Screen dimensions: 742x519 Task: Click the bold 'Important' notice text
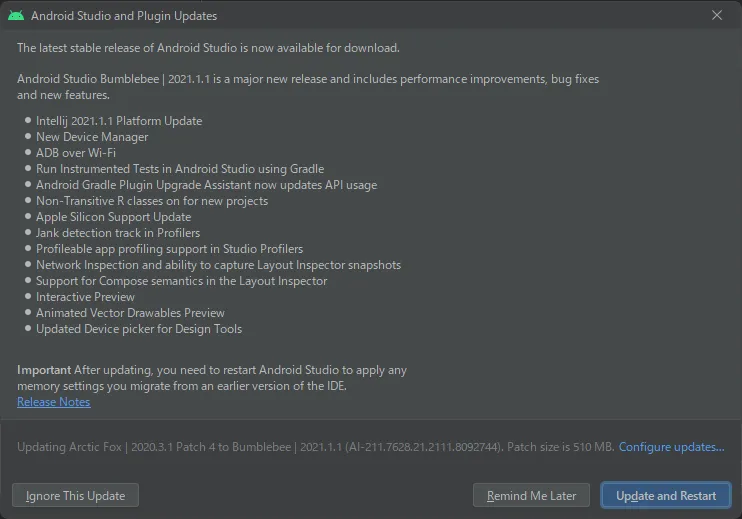click(x=44, y=370)
